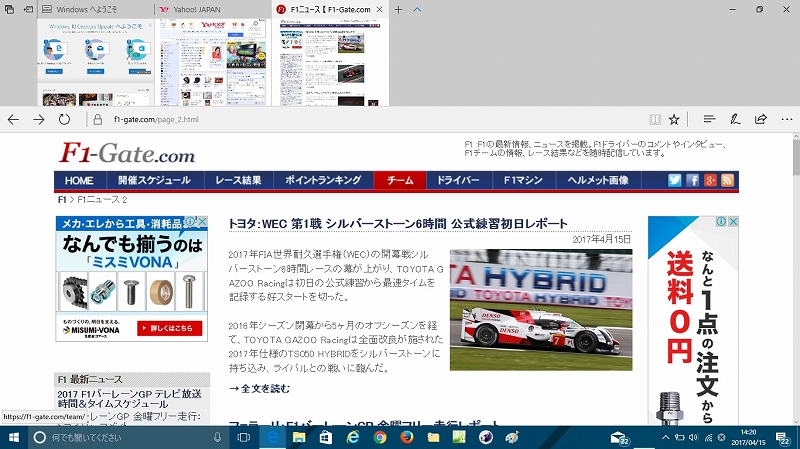Open volume control in system tray
Image resolution: width=800 pixels, height=449 pixels.
click(x=693, y=437)
